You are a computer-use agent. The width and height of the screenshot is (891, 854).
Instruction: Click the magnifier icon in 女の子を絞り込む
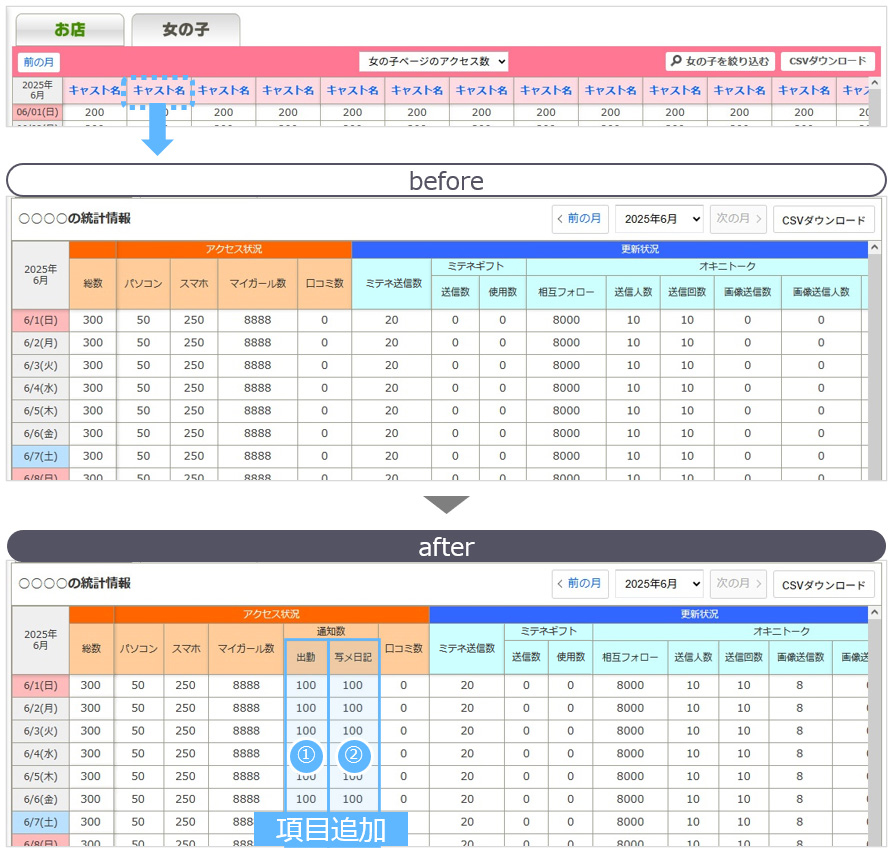point(677,62)
